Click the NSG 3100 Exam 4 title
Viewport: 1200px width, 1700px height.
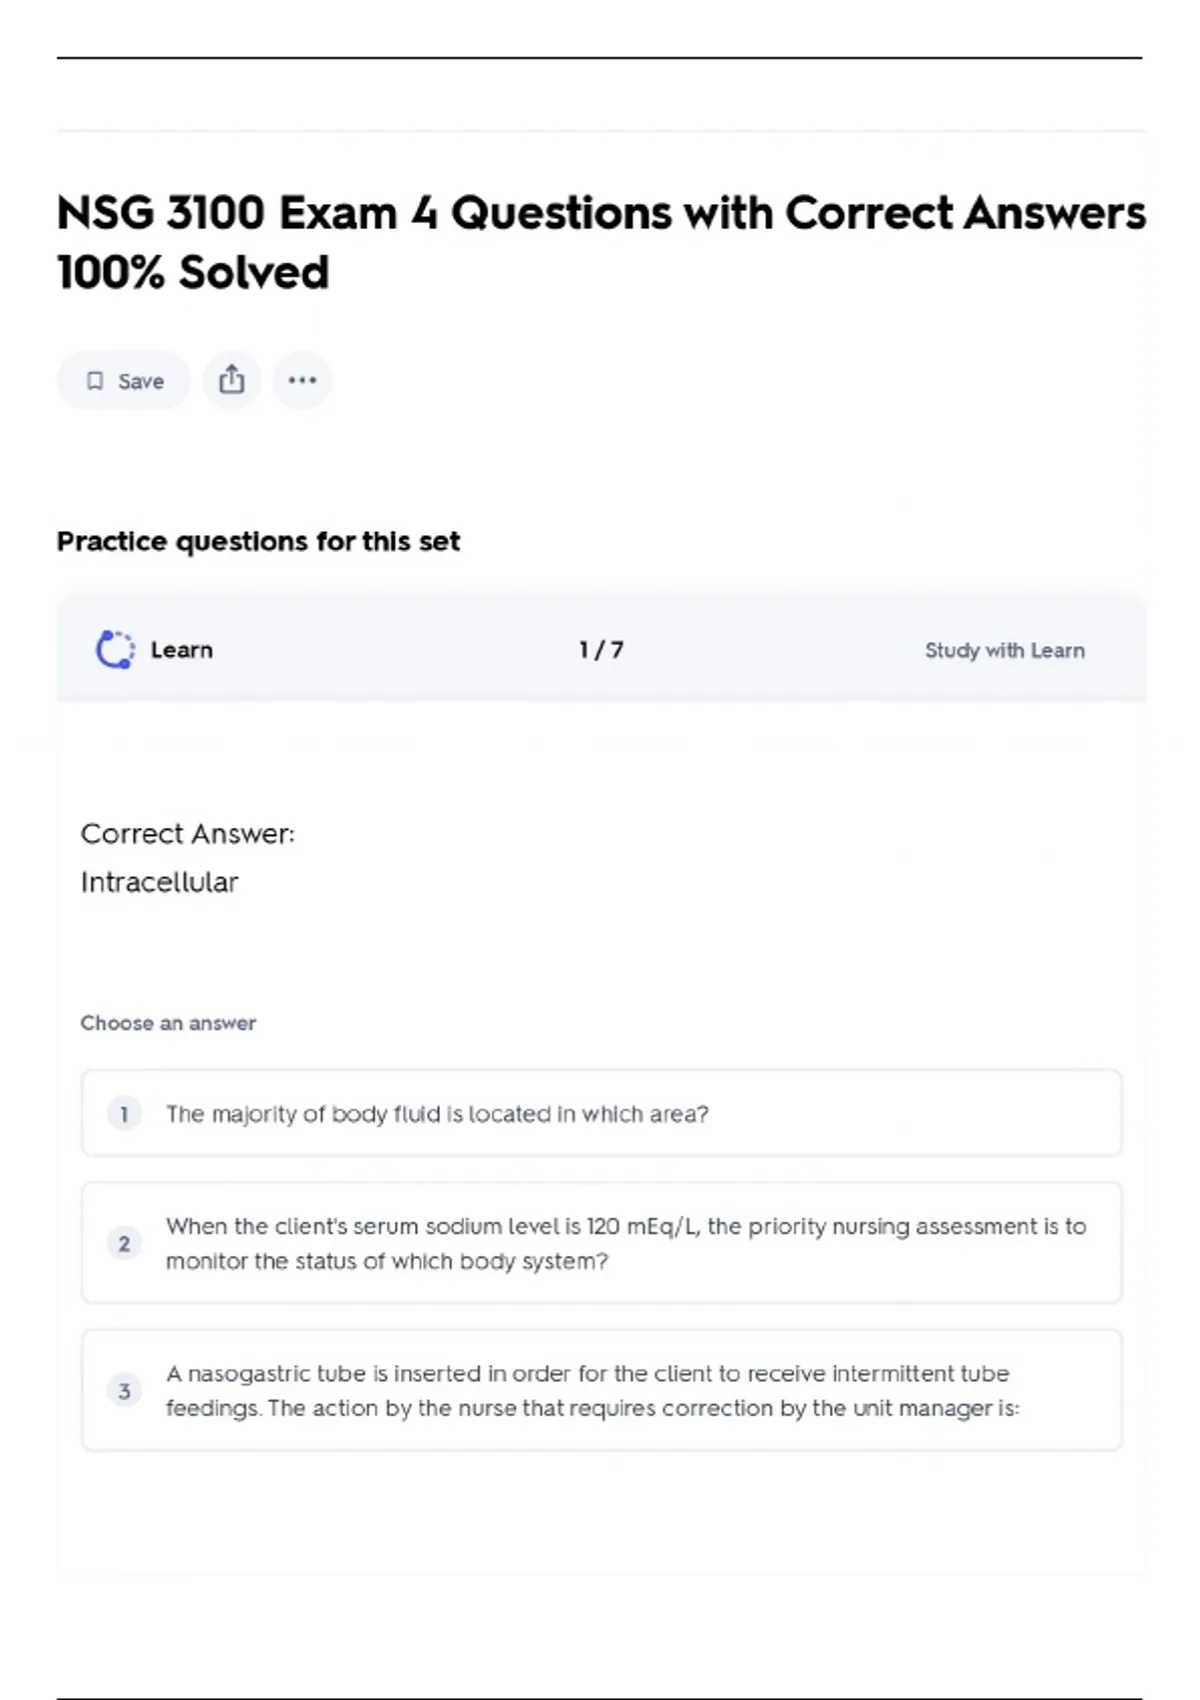click(x=600, y=242)
